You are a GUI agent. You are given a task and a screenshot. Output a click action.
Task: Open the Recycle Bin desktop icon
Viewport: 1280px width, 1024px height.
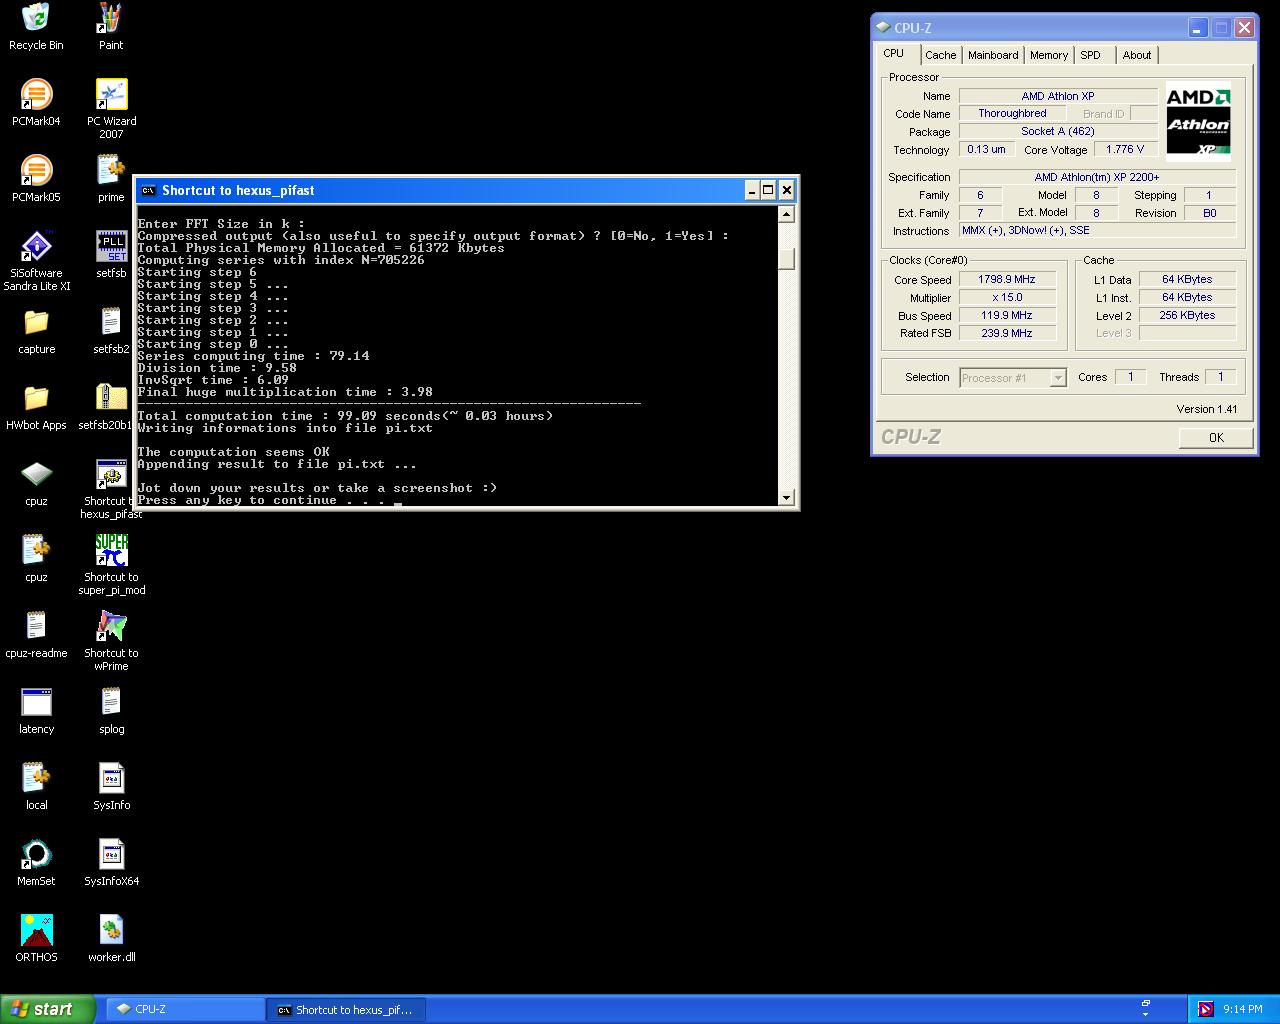[36, 18]
